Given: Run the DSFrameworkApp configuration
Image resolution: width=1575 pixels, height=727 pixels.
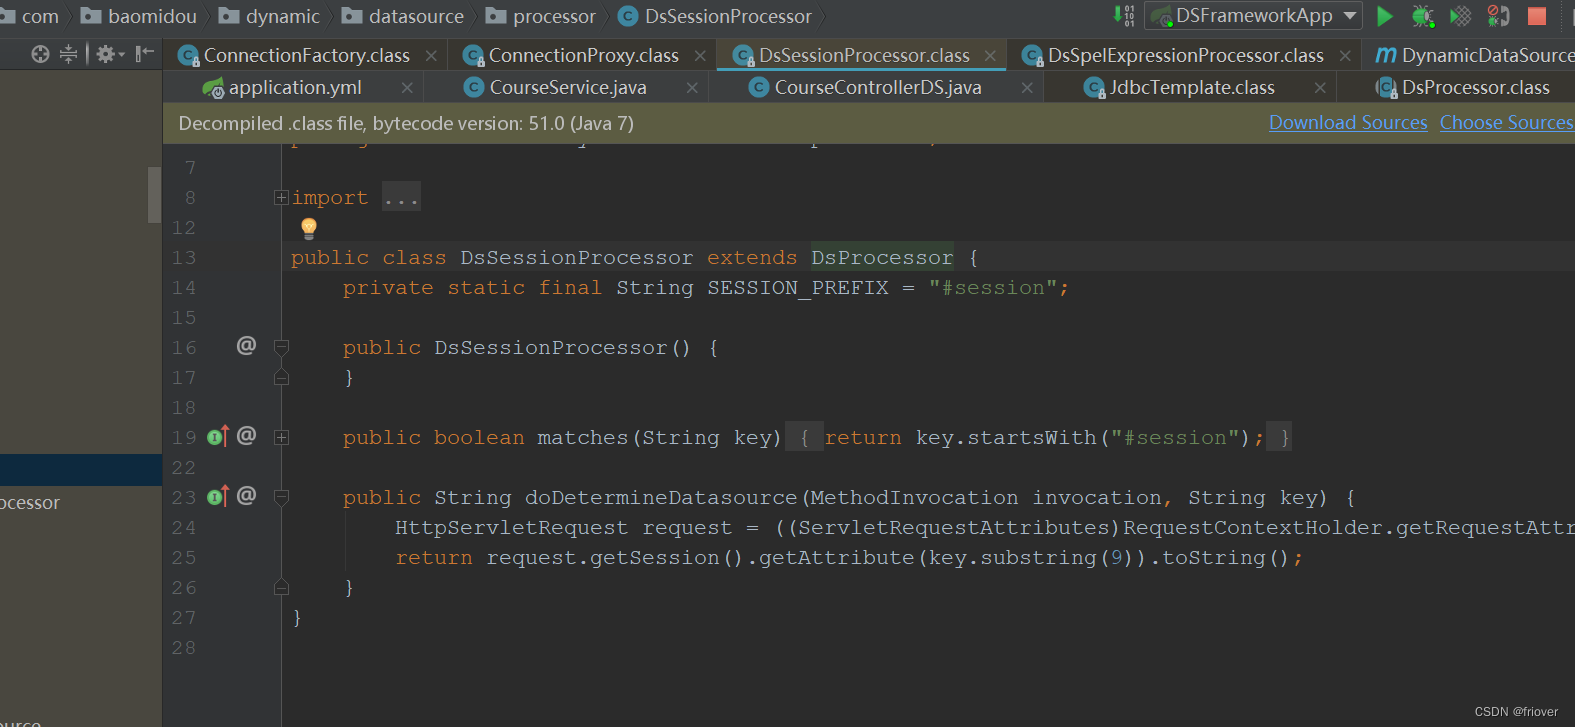Looking at the screenshot, I should (x=1385, y=16).
